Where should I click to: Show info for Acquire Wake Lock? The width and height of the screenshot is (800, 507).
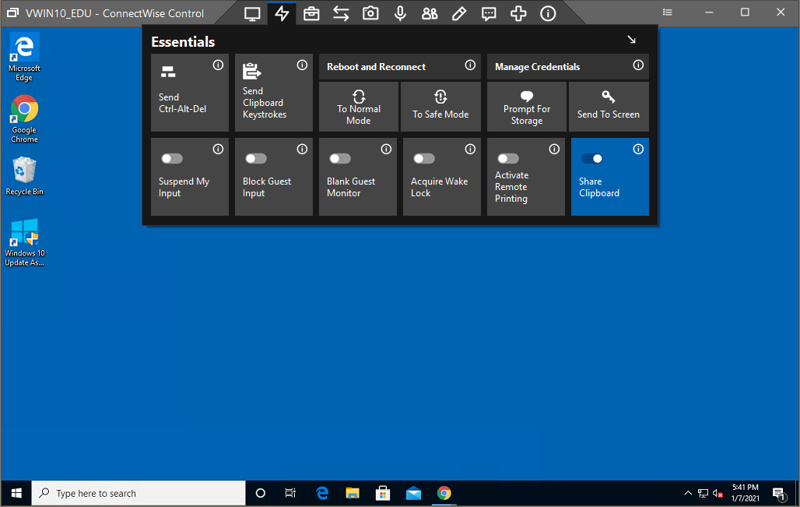click(x=470, y=149)
